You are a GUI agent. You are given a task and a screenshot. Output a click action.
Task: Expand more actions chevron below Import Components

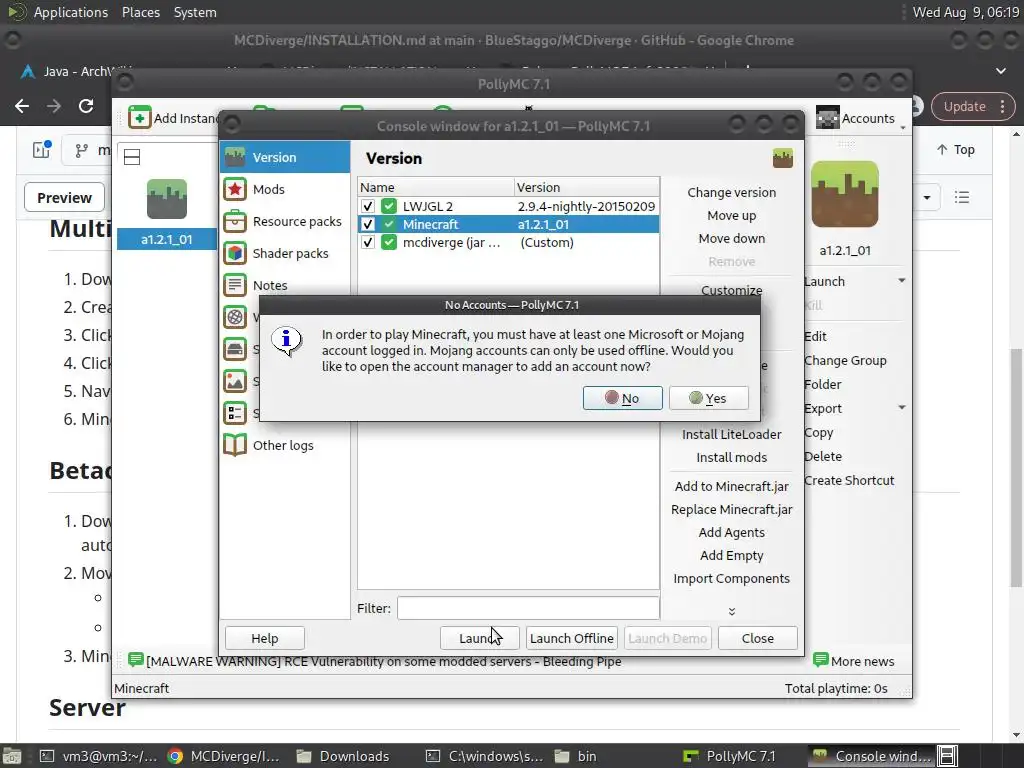(731, 611)
